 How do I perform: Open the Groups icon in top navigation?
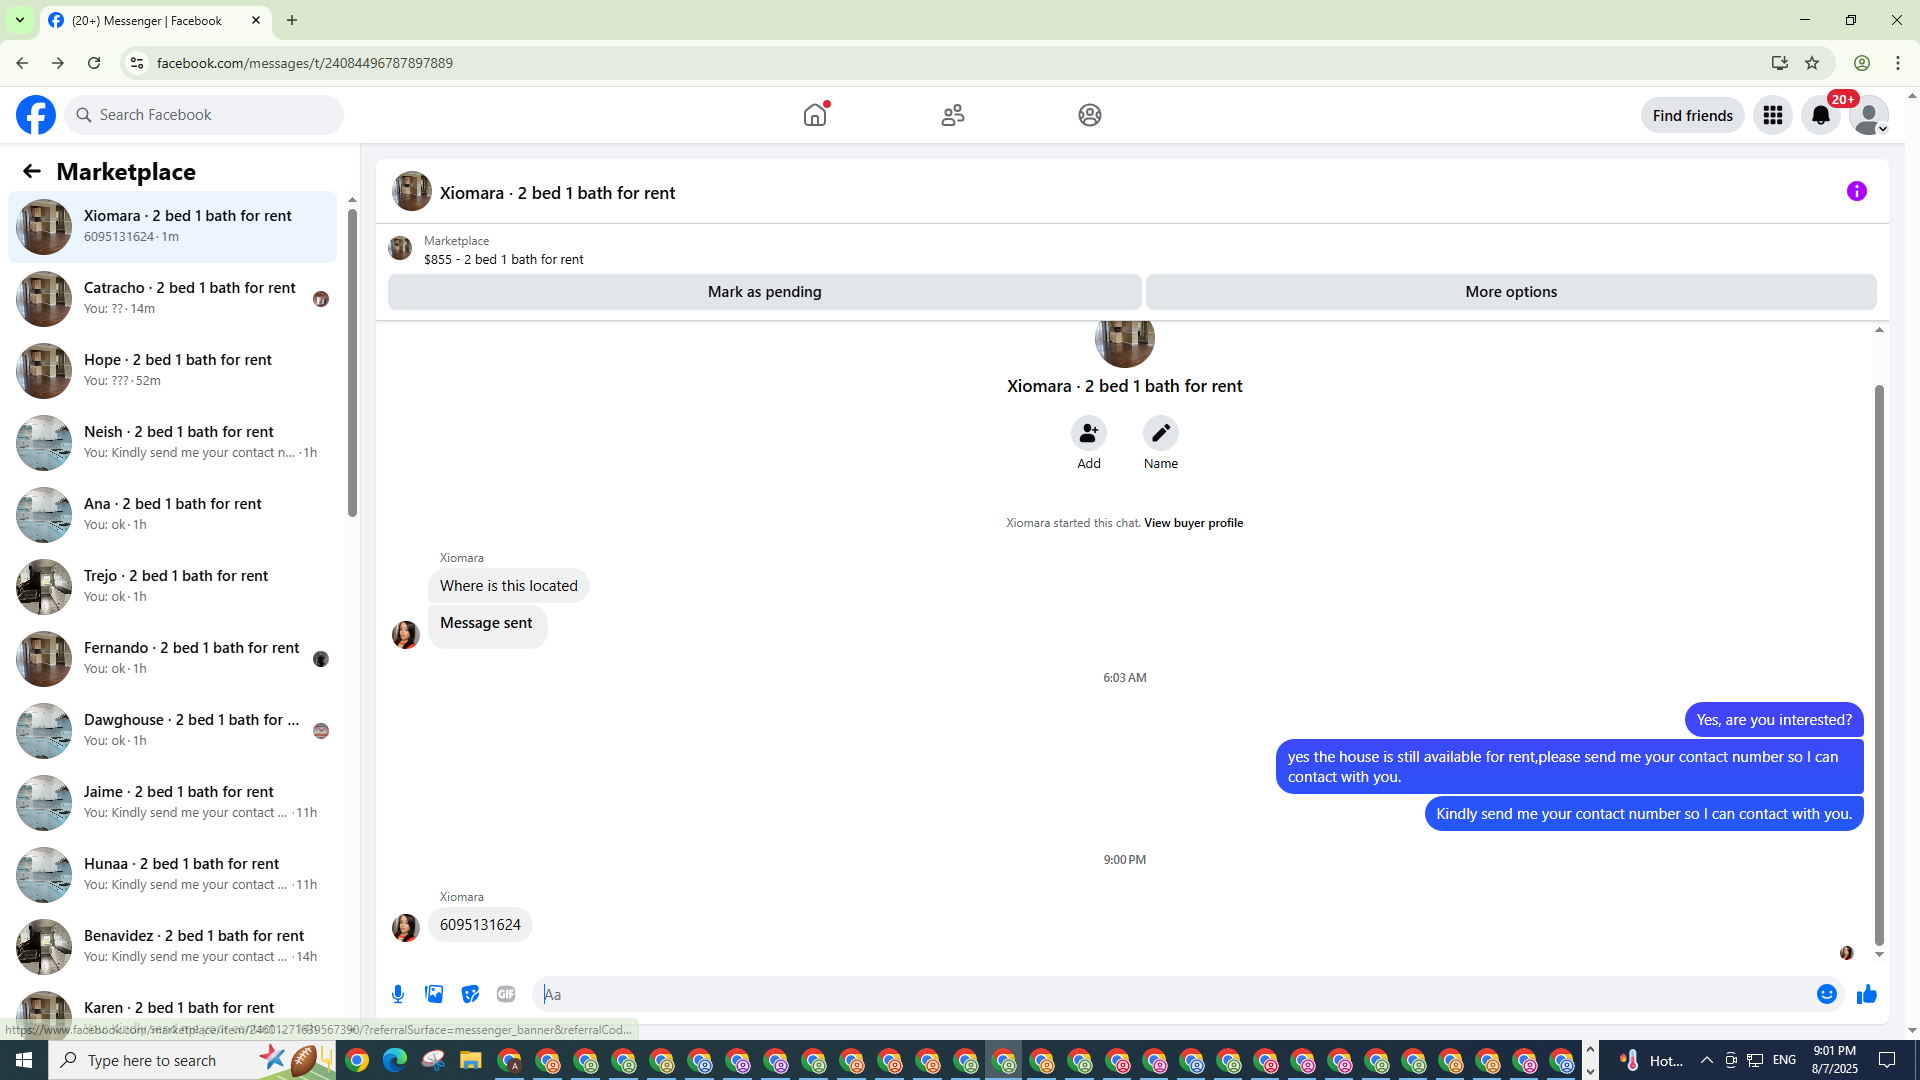click(1090, 115)
